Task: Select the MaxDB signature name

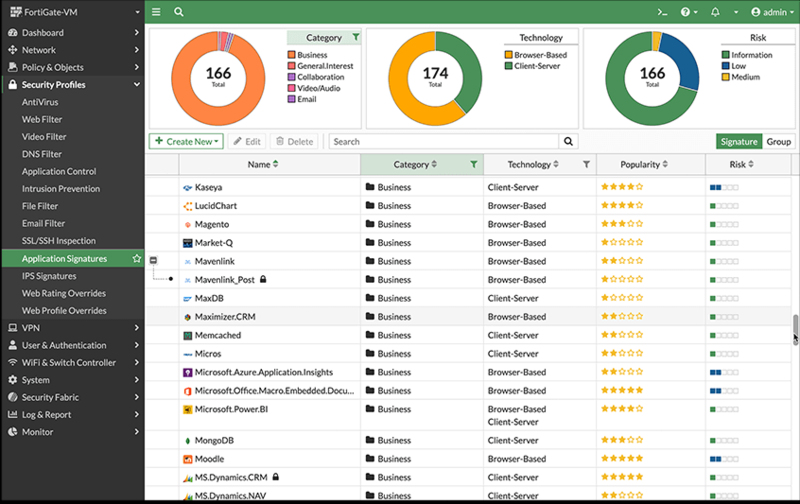Action: [x=209, y=298]
